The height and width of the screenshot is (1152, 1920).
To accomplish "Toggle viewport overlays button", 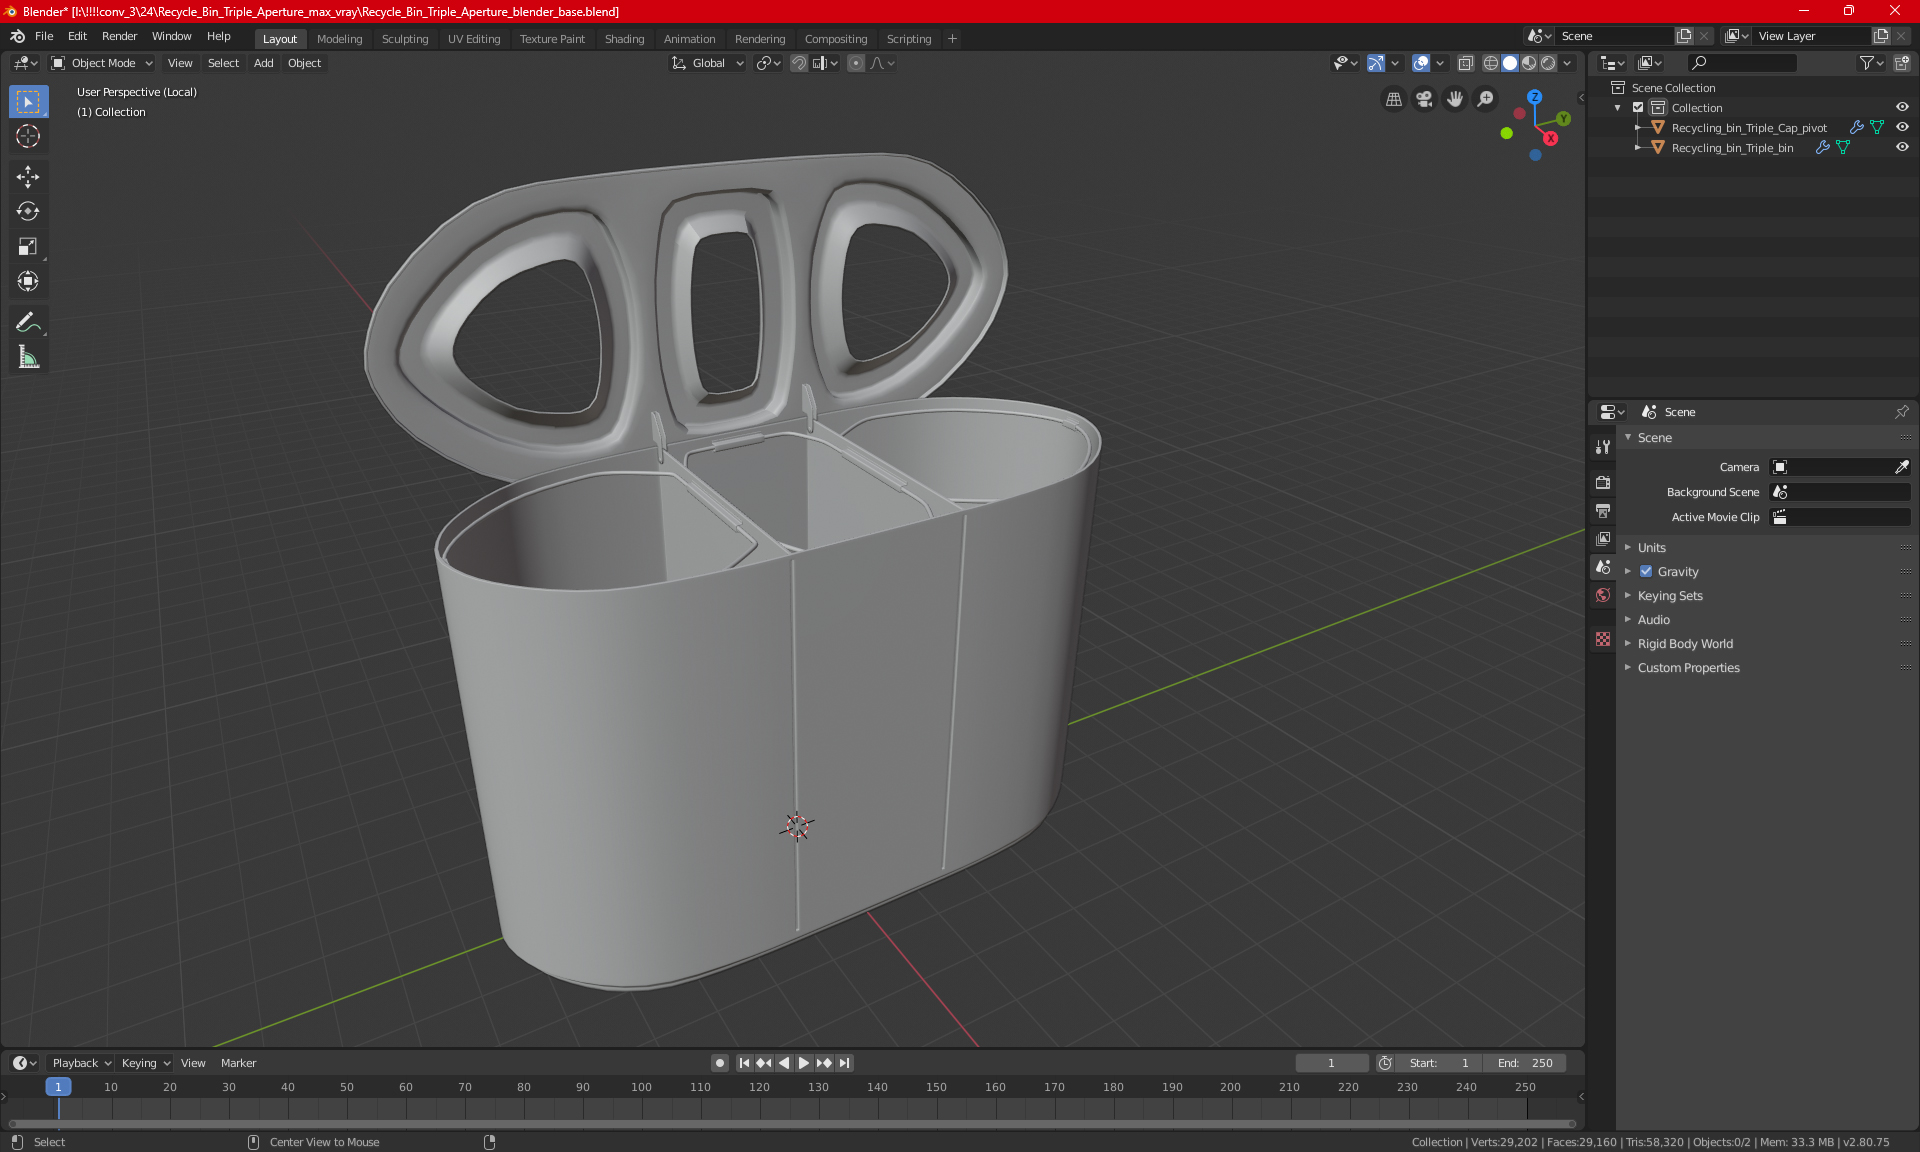I will click(1421, 63).
